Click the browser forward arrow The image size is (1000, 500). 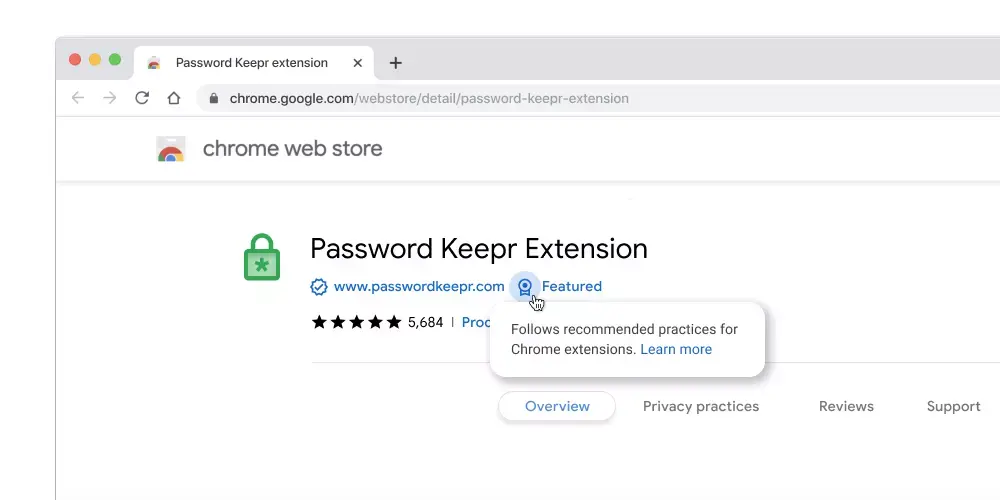pos(110,98)
